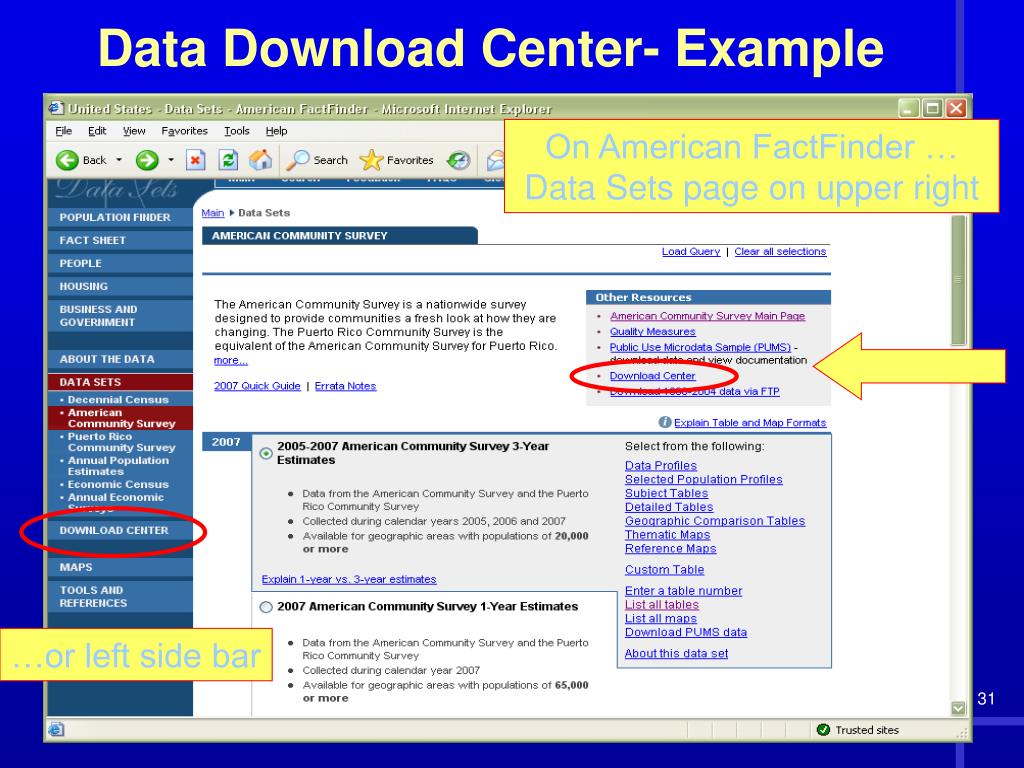Image resolution: width=1024 pixels, height=768 pixels.
Task: Select 2007 ACS 1-Year Estimates radio
Action: click(266, 607)
